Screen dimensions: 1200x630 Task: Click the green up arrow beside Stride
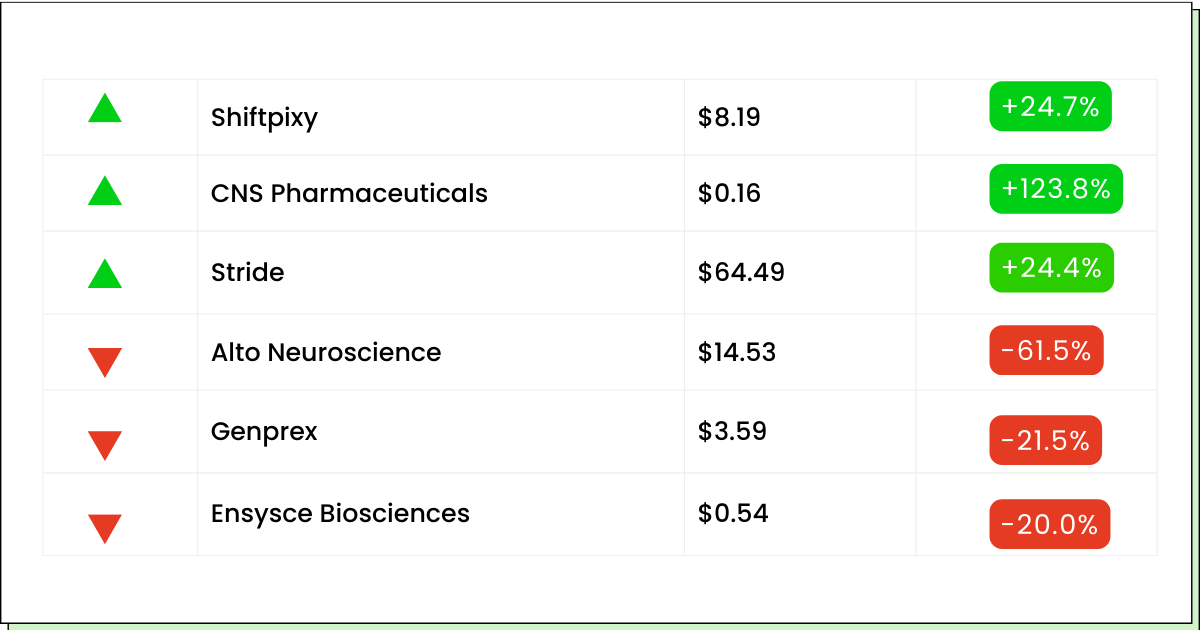(x=105, y=273)
